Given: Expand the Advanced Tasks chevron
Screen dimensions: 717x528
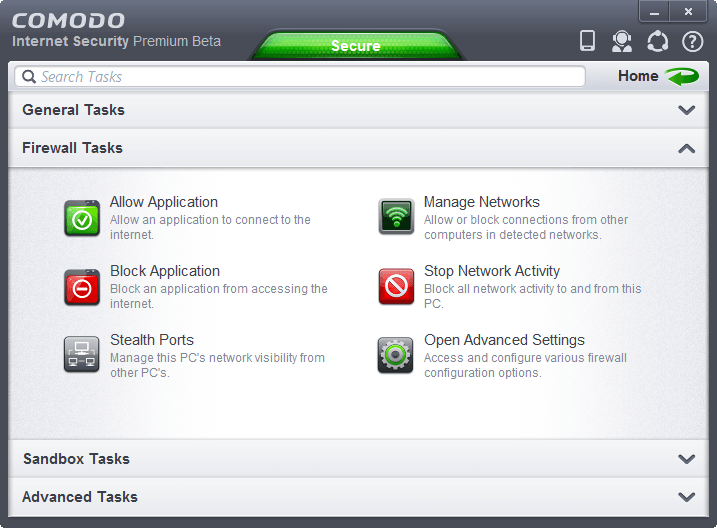Looking at the screenshot, I should (686, 497).
